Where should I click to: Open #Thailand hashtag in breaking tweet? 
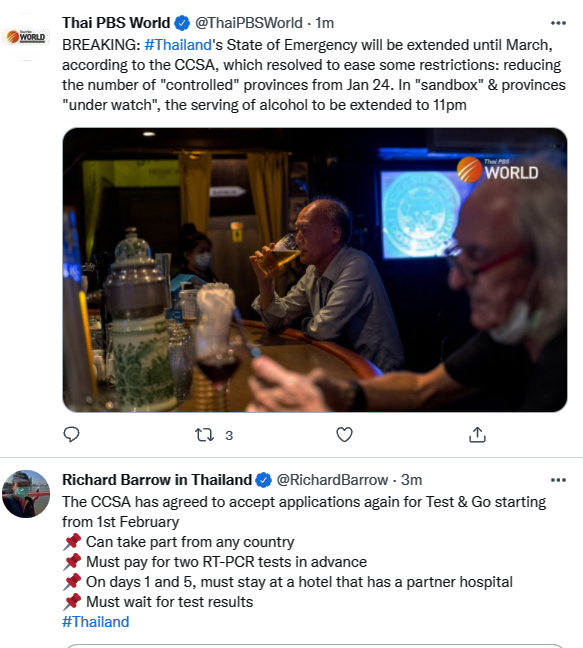coord(178,45)
